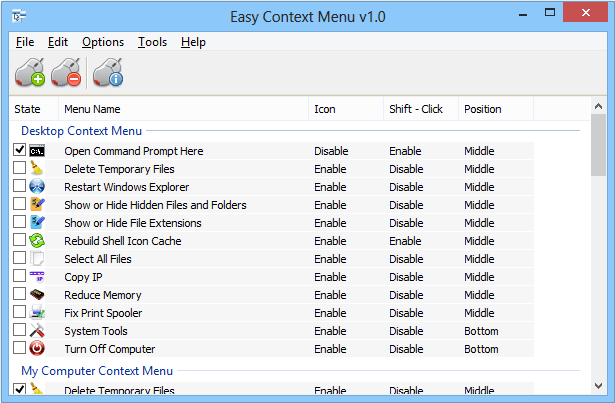The image size is (615, 403).
Task: Uncheck the Open Command Prompt Here checkbox
Action: coord(19,150)
